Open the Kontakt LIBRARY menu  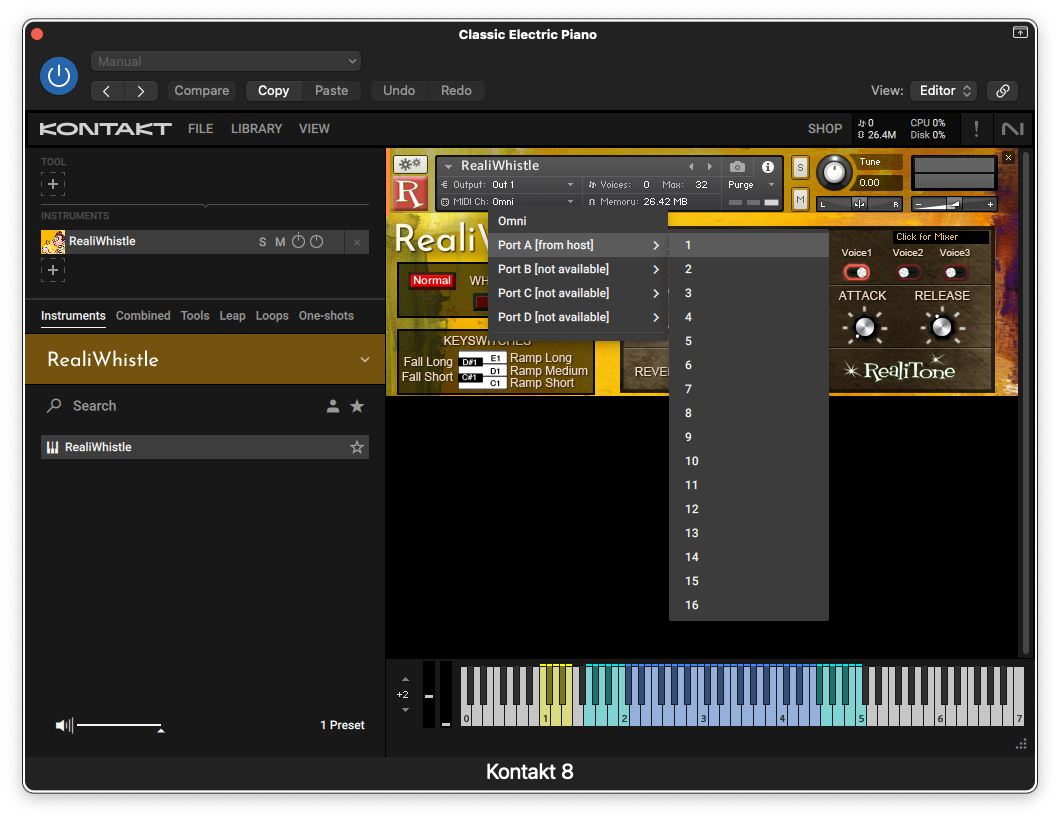click(x=256, y=128)
